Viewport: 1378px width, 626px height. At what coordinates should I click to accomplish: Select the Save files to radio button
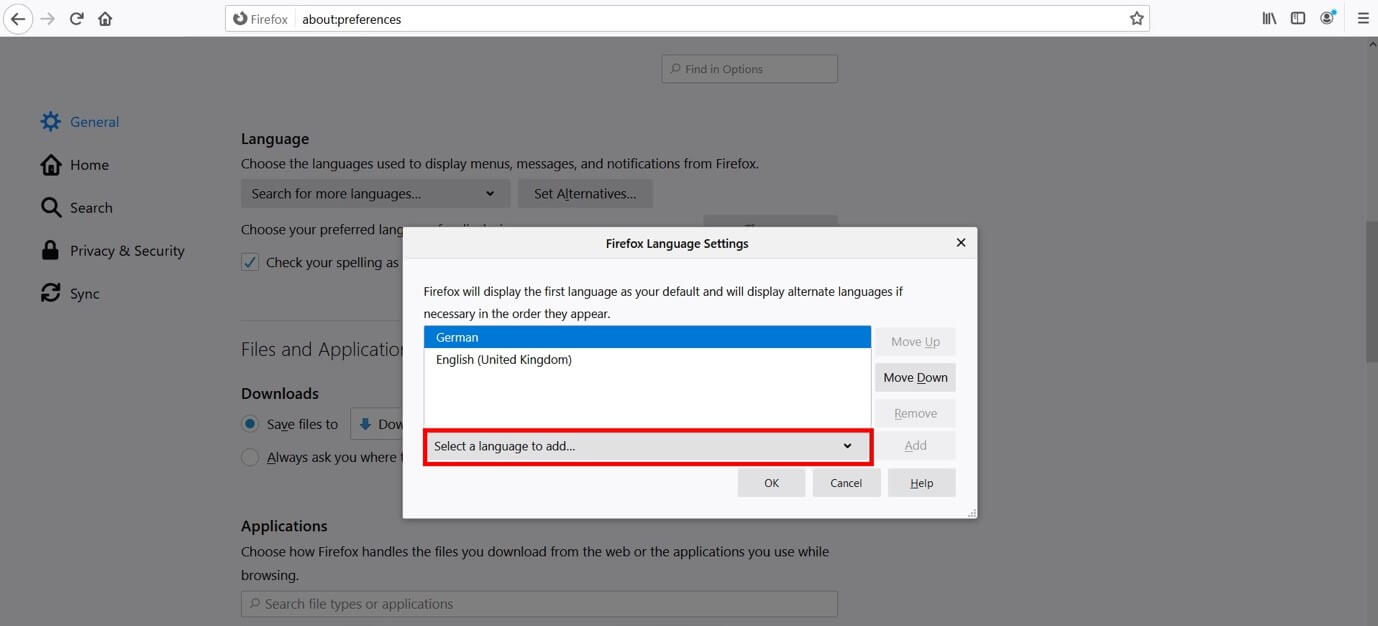250,424
